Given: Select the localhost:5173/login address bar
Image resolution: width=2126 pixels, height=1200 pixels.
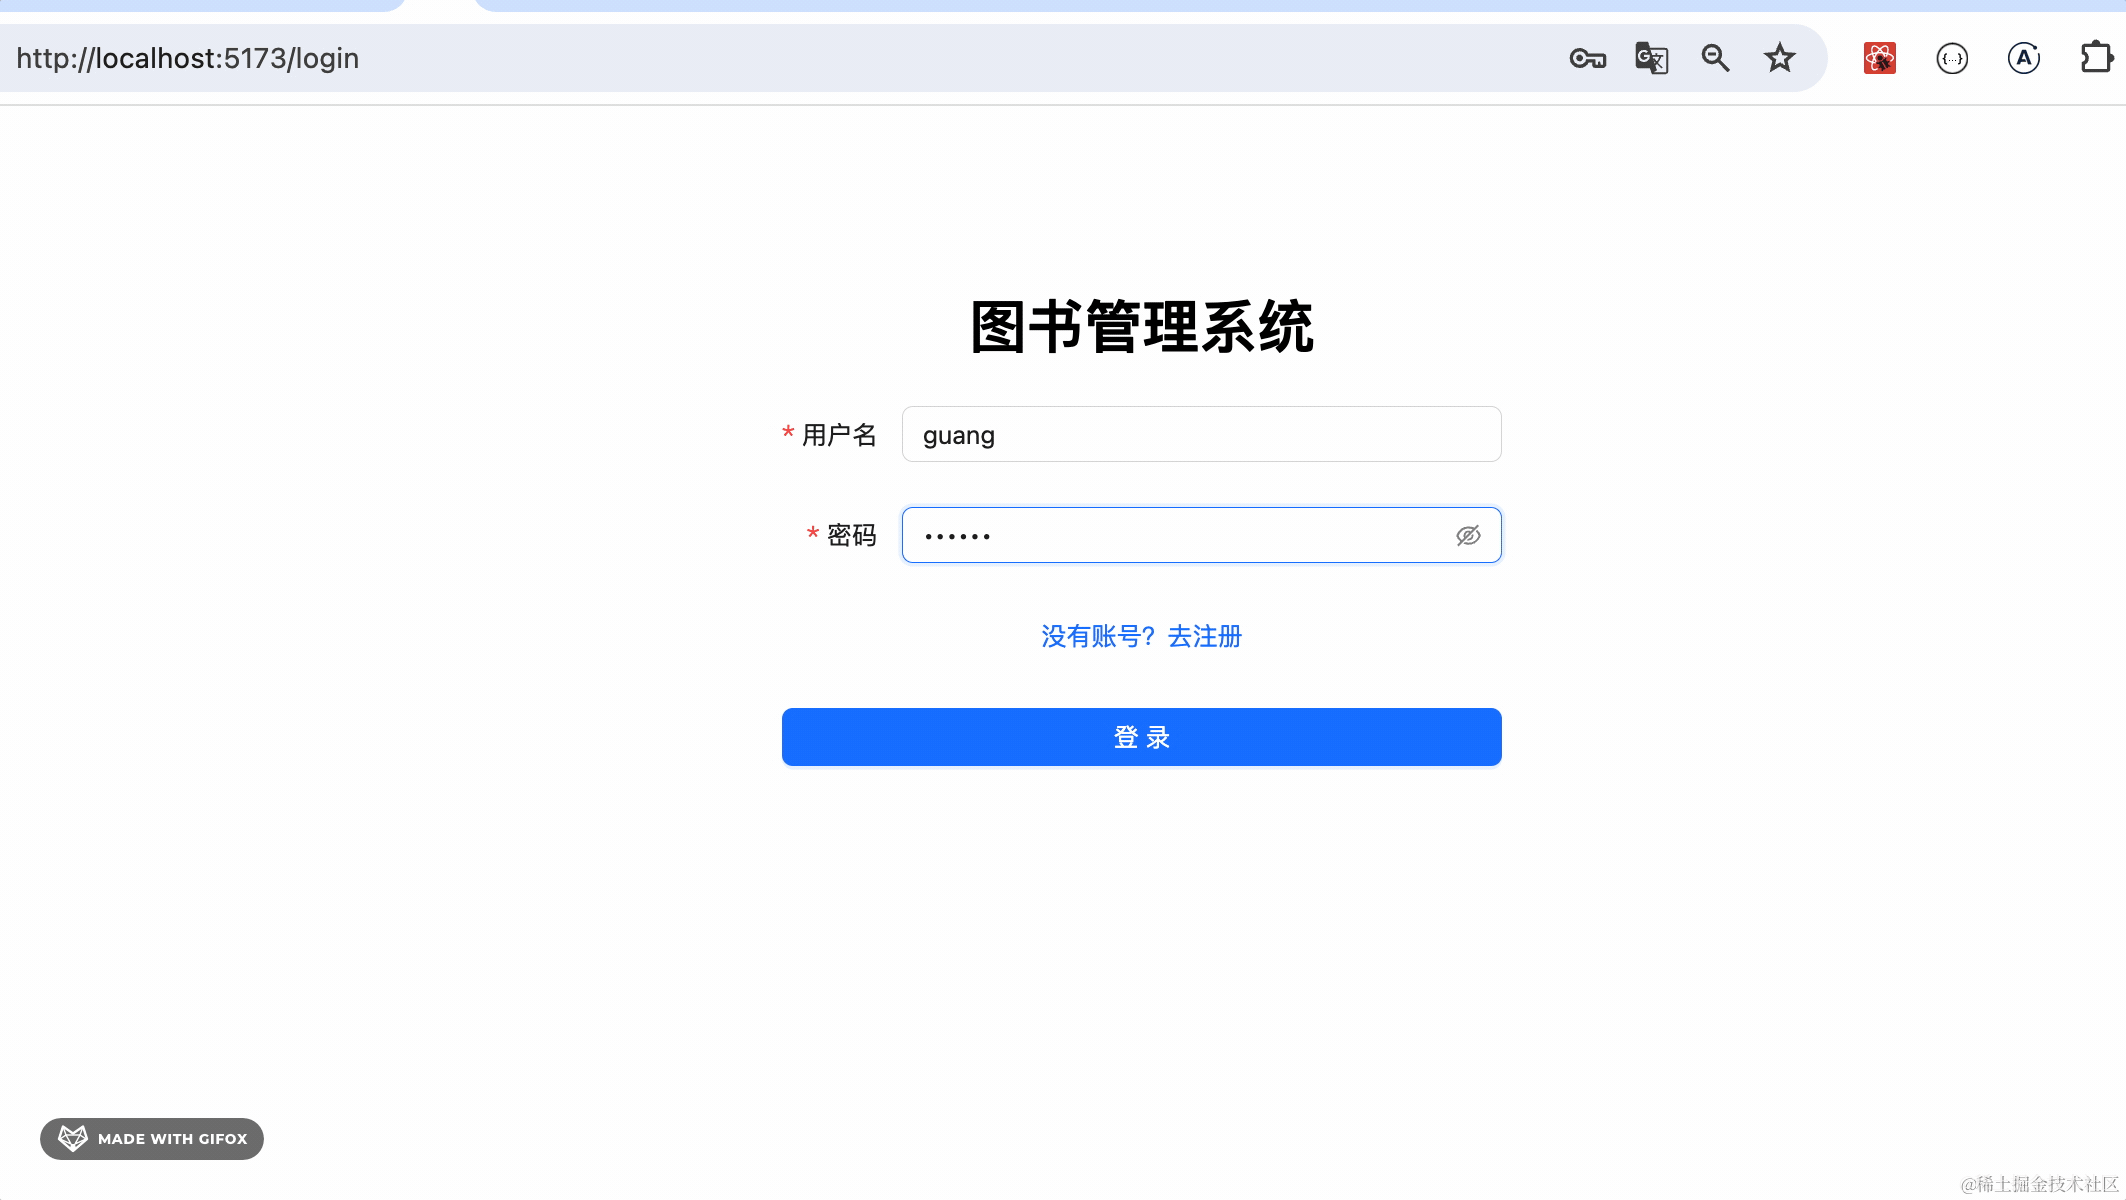Looking at the screenshot, I should click(700, 59).
